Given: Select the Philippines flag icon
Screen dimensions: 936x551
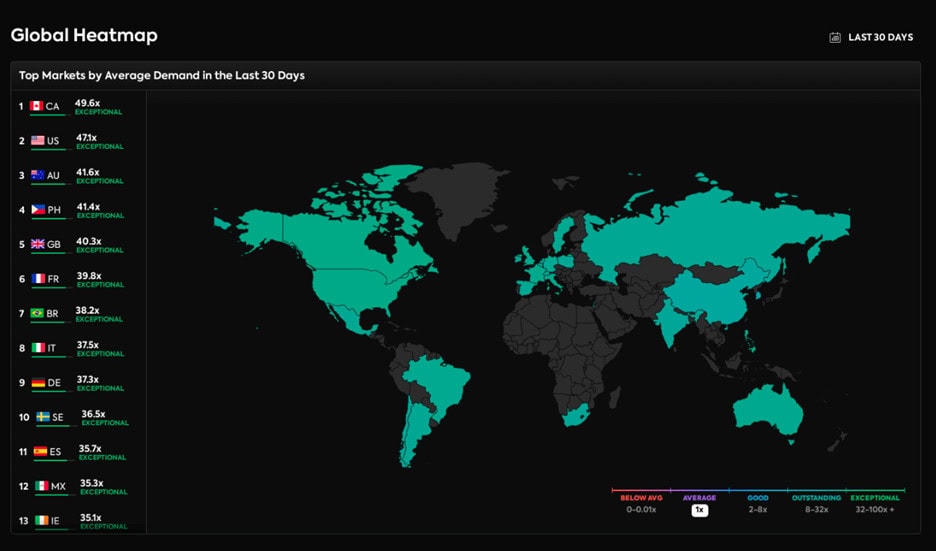Looking at the screenshot, I should point(38,210).
